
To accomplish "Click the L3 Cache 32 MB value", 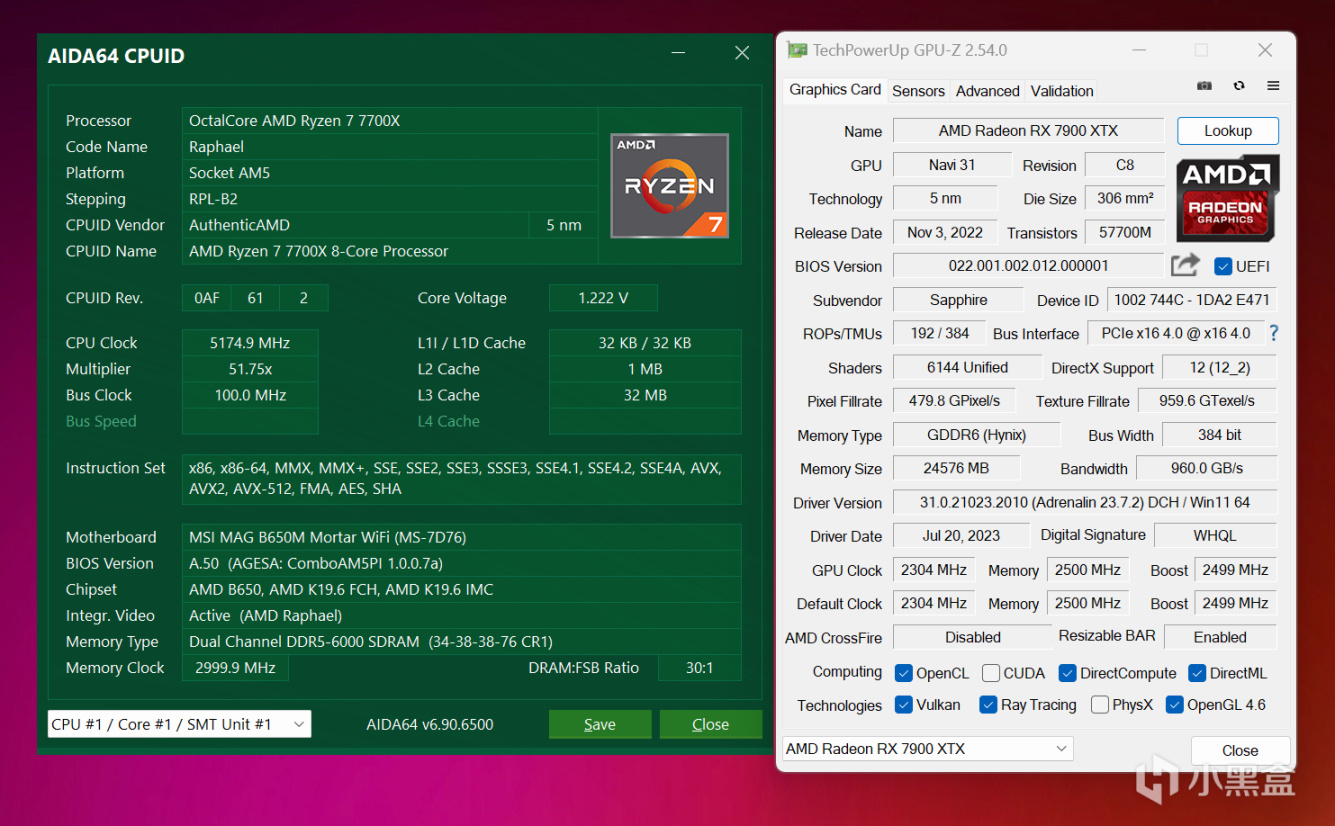I will click(x=645, y=395).
